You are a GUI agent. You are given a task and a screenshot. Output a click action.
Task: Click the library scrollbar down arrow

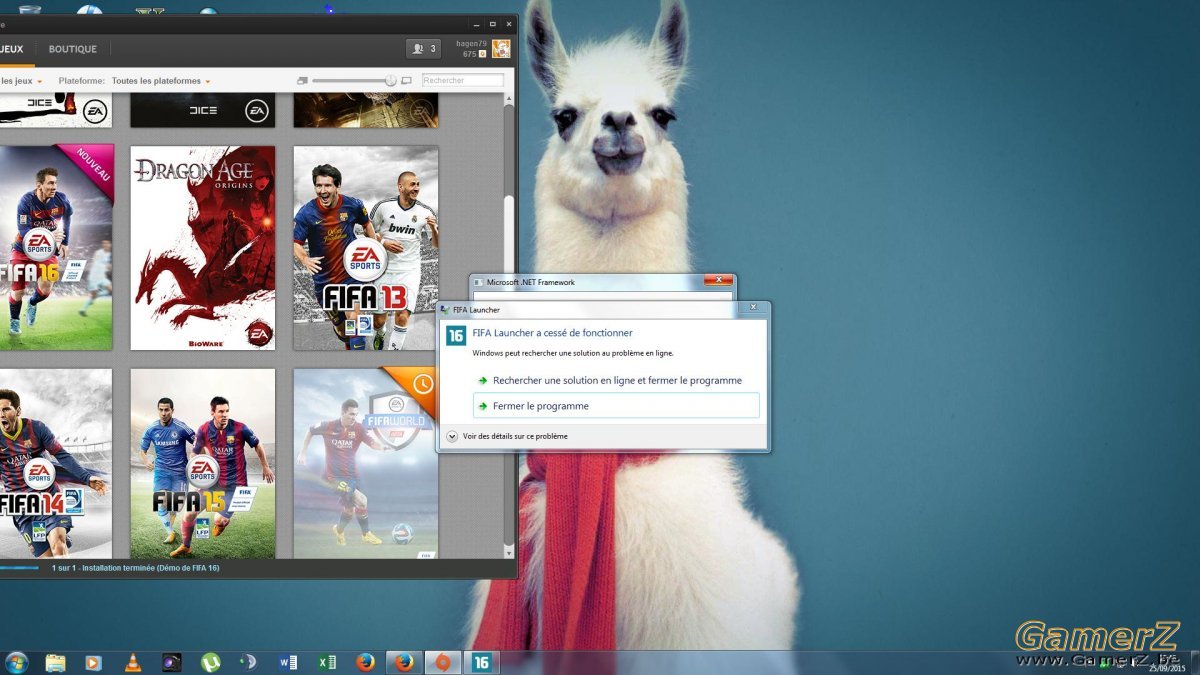pos(509,552)
